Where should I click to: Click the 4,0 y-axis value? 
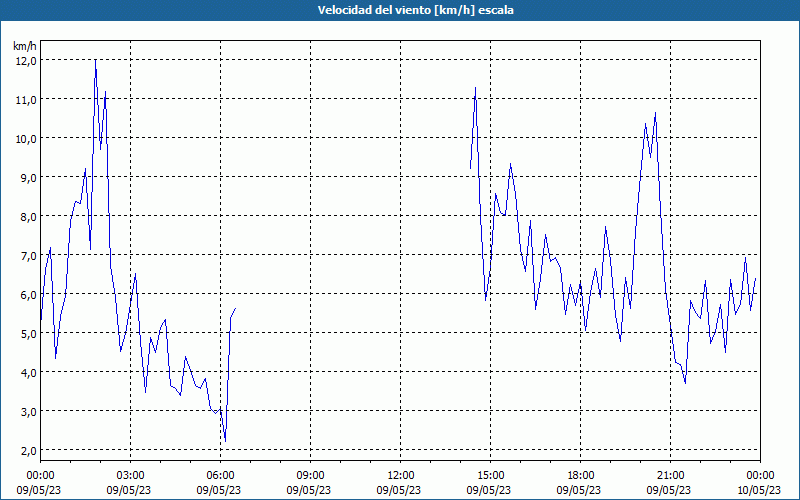click(28, 372)
